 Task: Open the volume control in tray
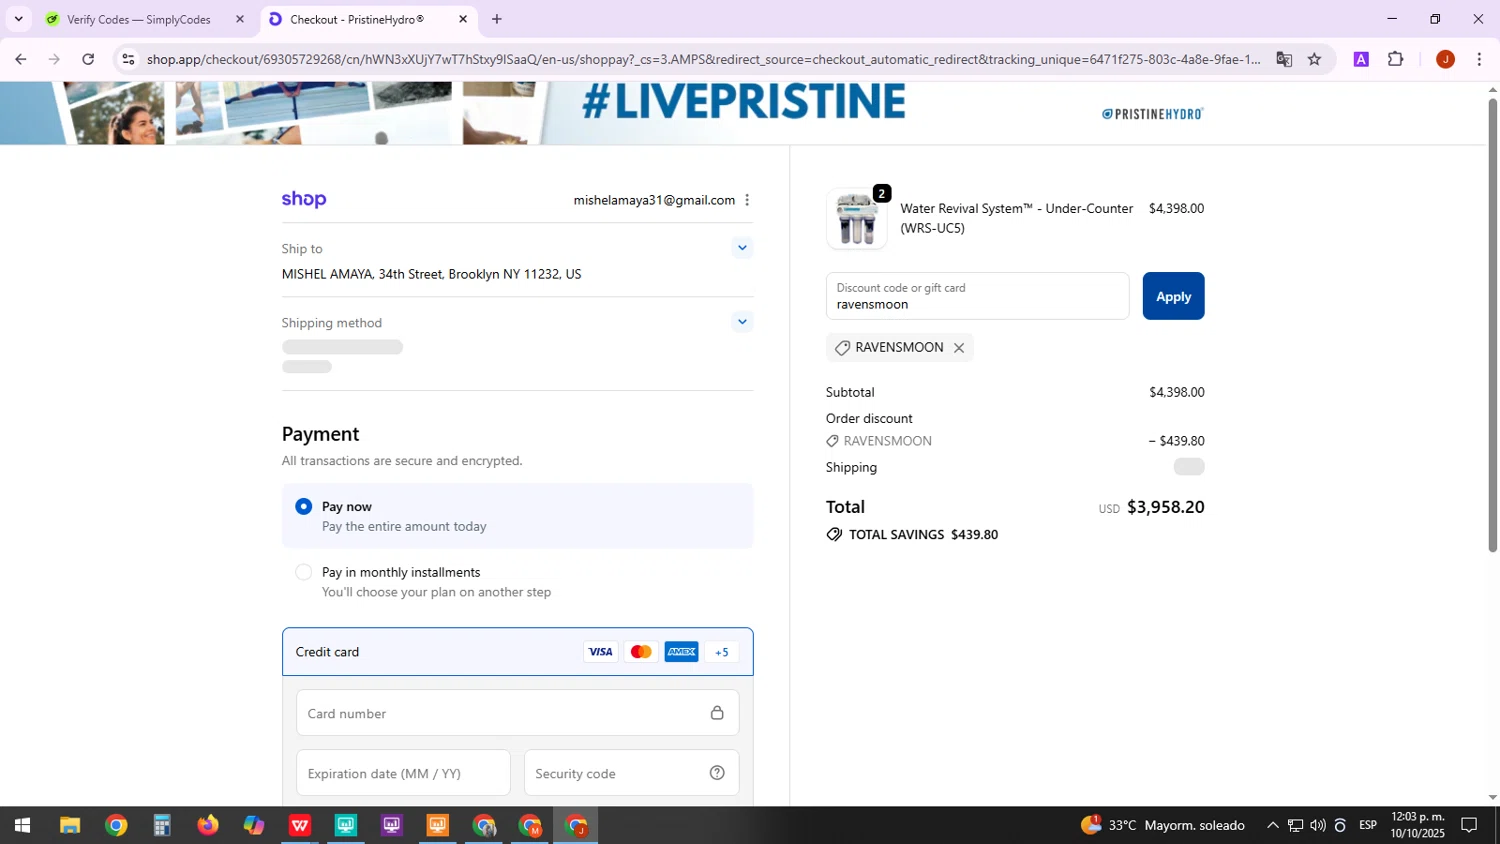point(1318,826)
